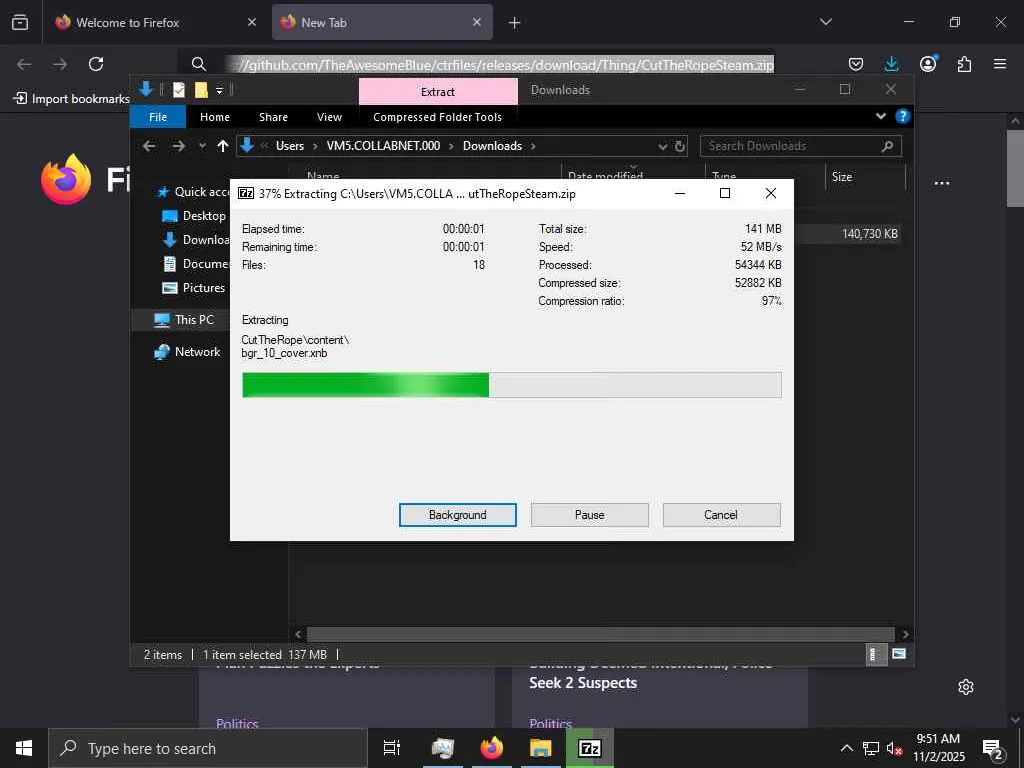Image resolution: width=1024 pixels, height=768 pixels.
Task: Click the 140,730 KB size cell
Action: [x=869, y=234]
